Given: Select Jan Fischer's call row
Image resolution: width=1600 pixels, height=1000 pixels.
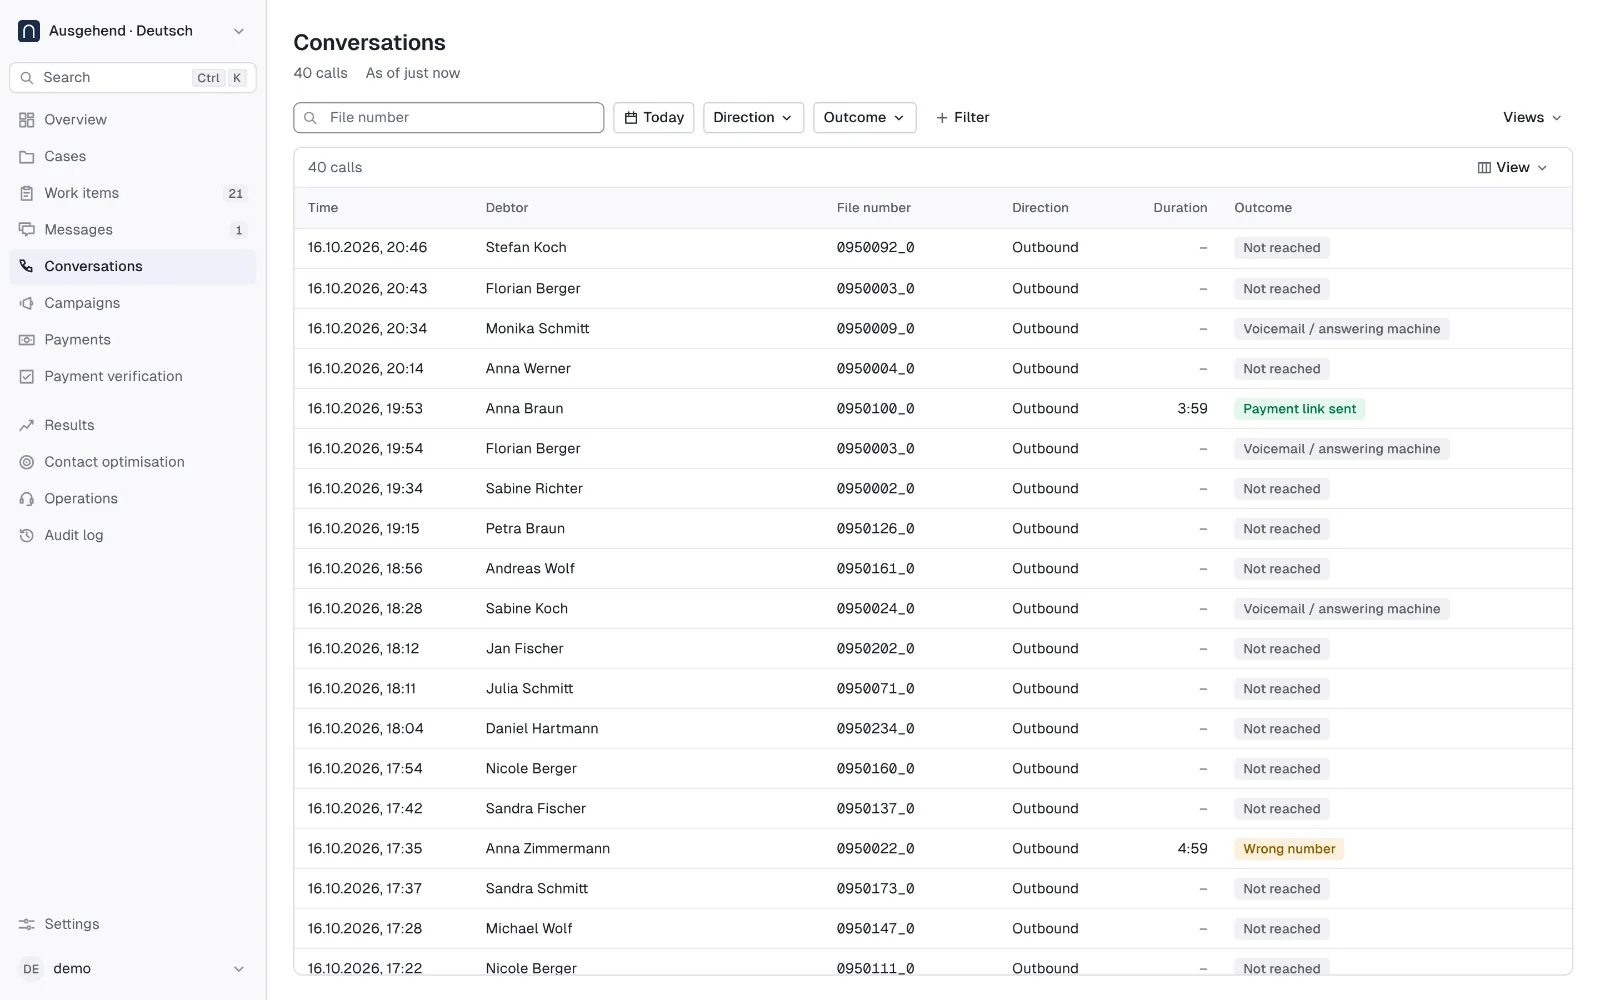Looking at the screenshot, I should click(932, 649).
